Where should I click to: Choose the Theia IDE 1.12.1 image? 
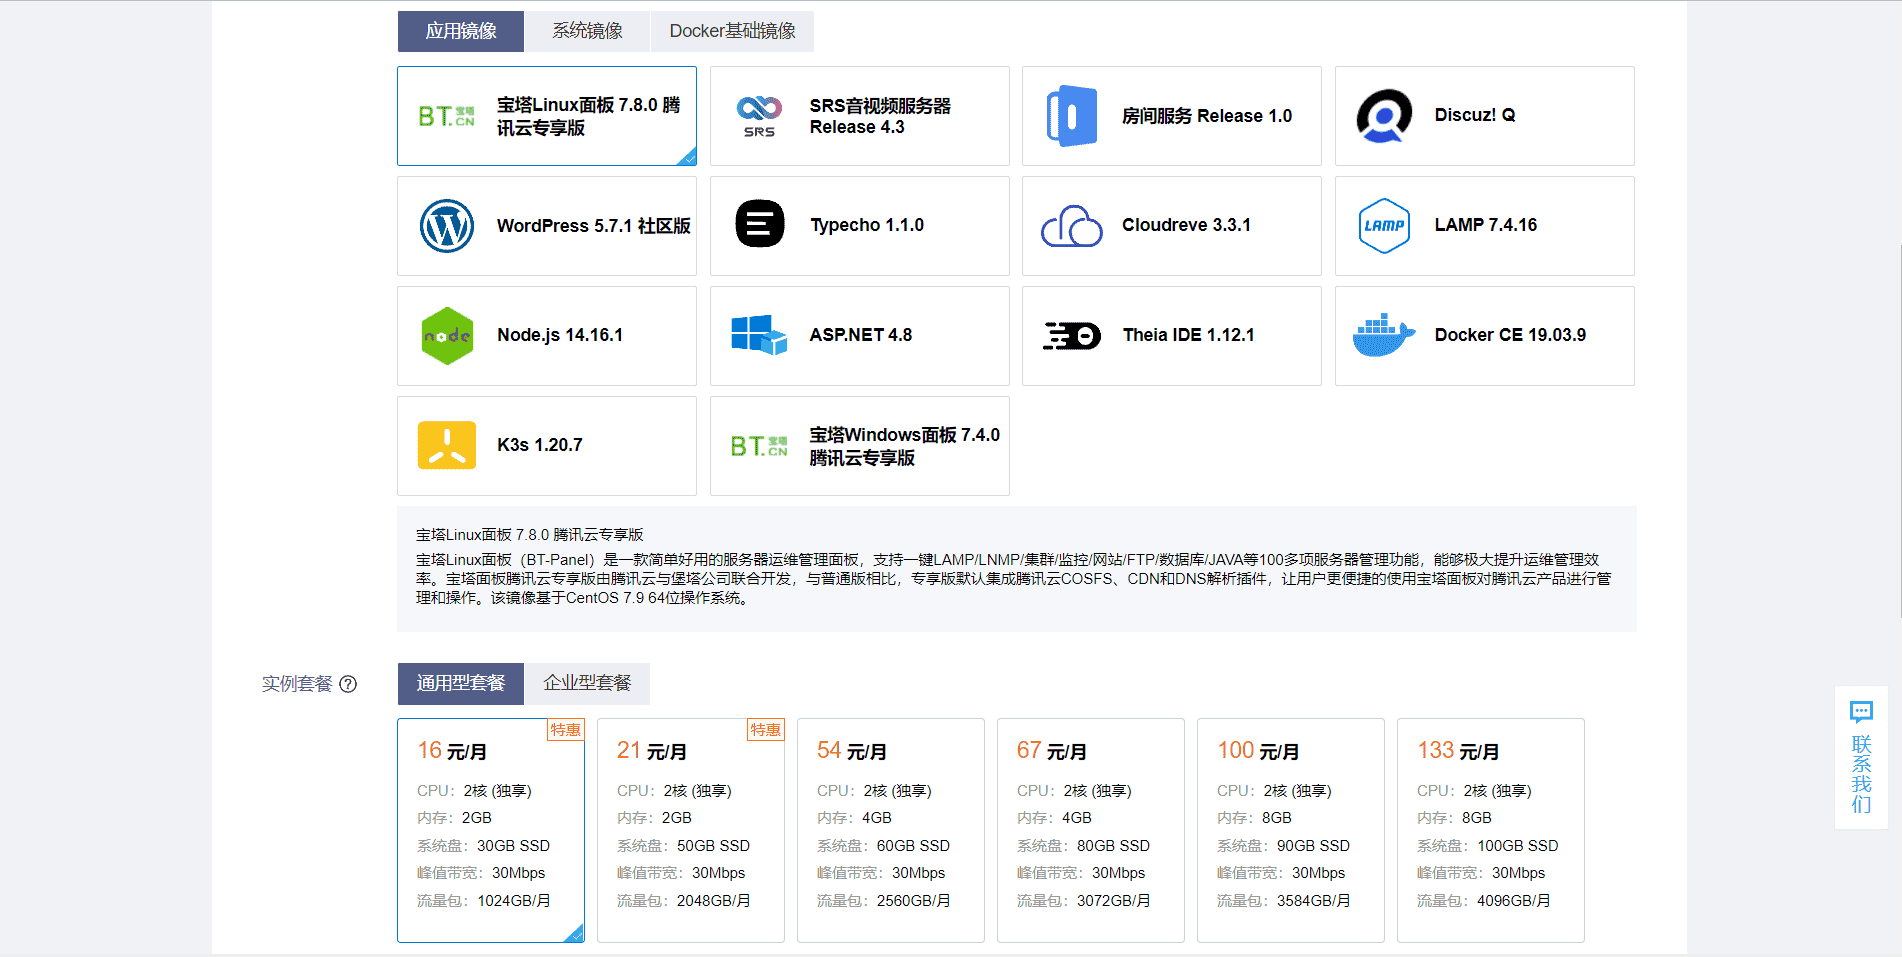(x=1171, y=336)
